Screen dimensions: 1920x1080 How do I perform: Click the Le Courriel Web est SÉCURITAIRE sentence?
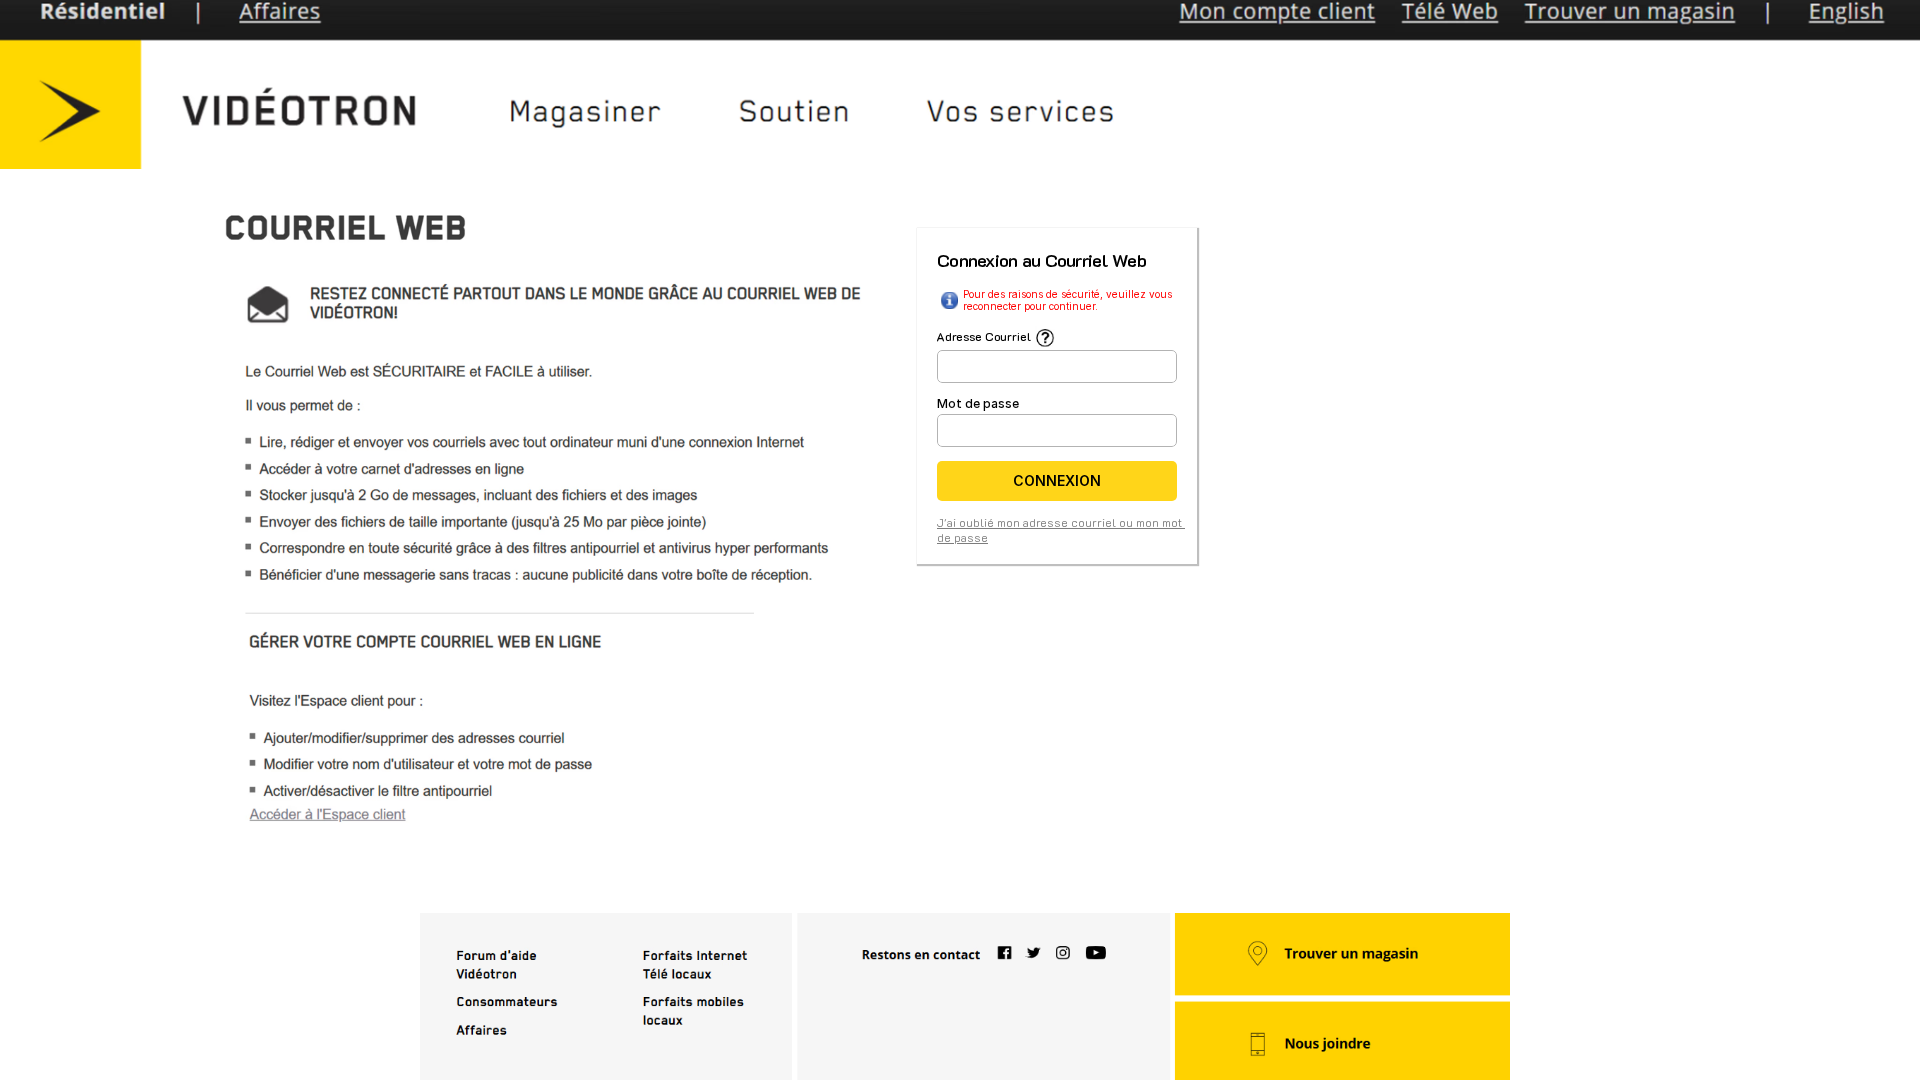coord(418,372)
